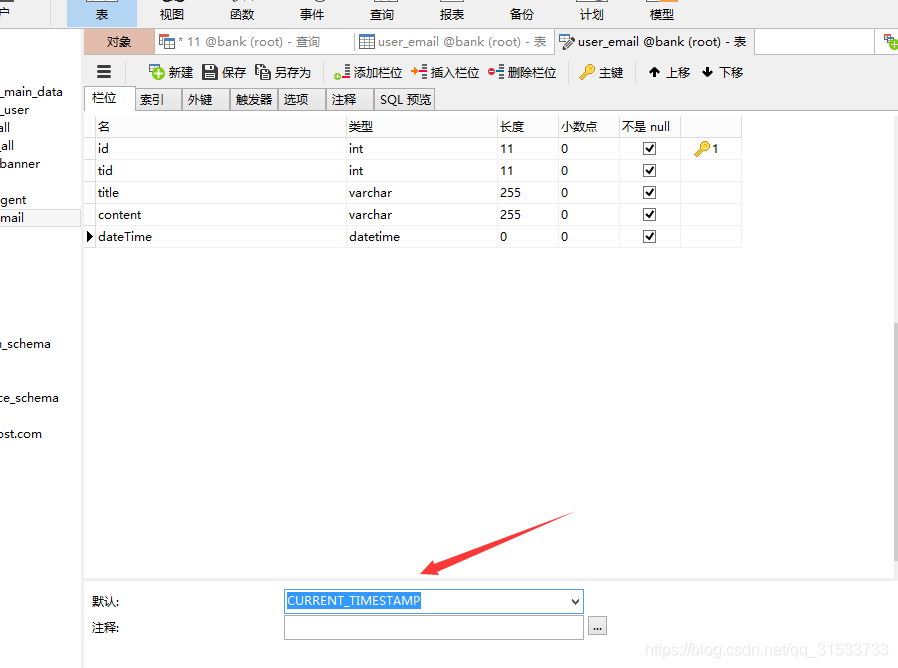The image size is (898, 668).
Task: Open comment editor with ... button
Action: pyautogui.click(x=597, y=627)
